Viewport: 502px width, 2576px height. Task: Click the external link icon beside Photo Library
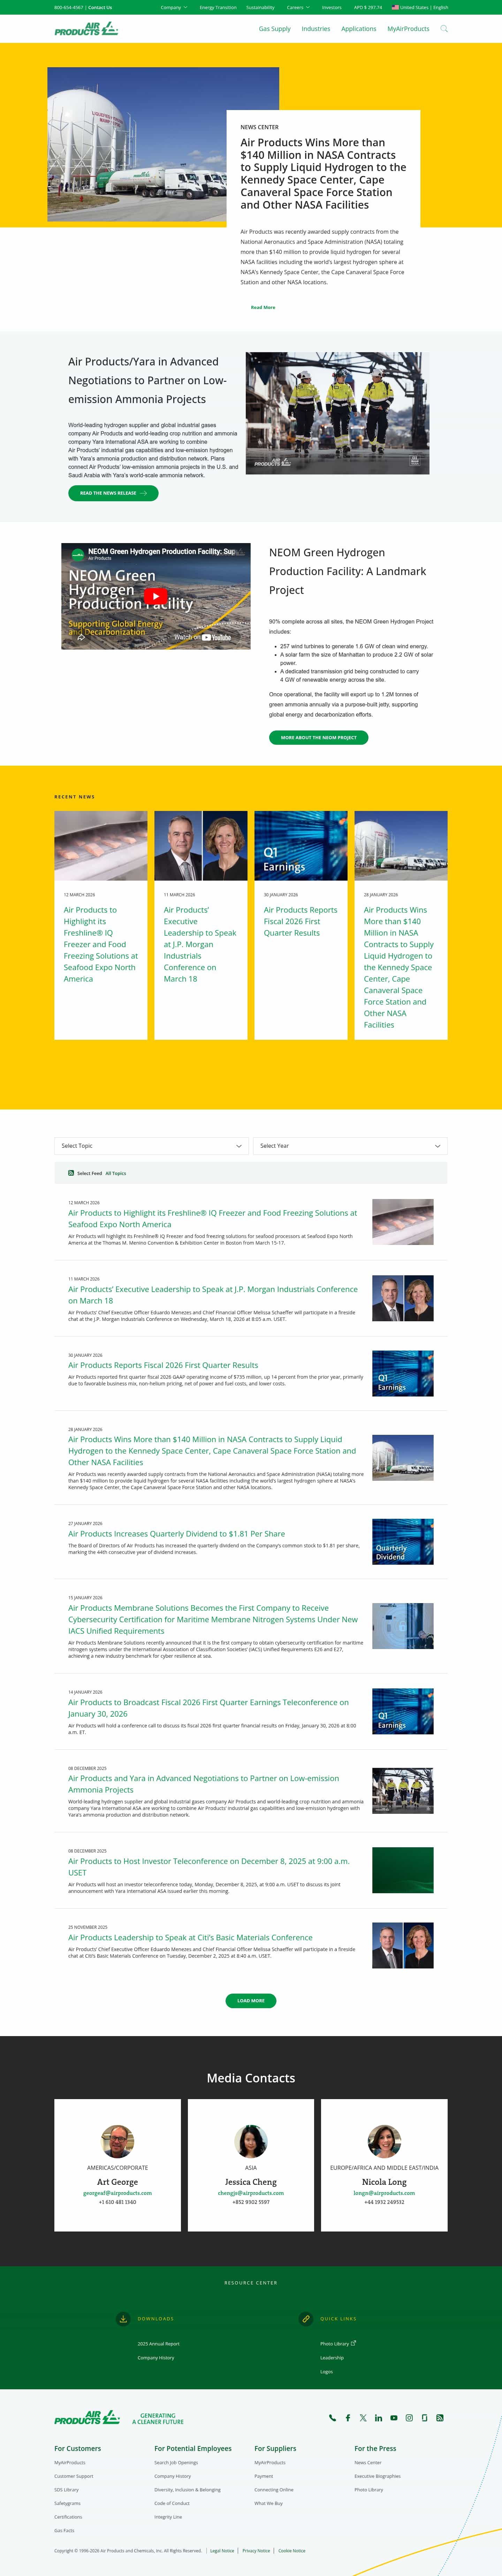[x=354, y=2343]
